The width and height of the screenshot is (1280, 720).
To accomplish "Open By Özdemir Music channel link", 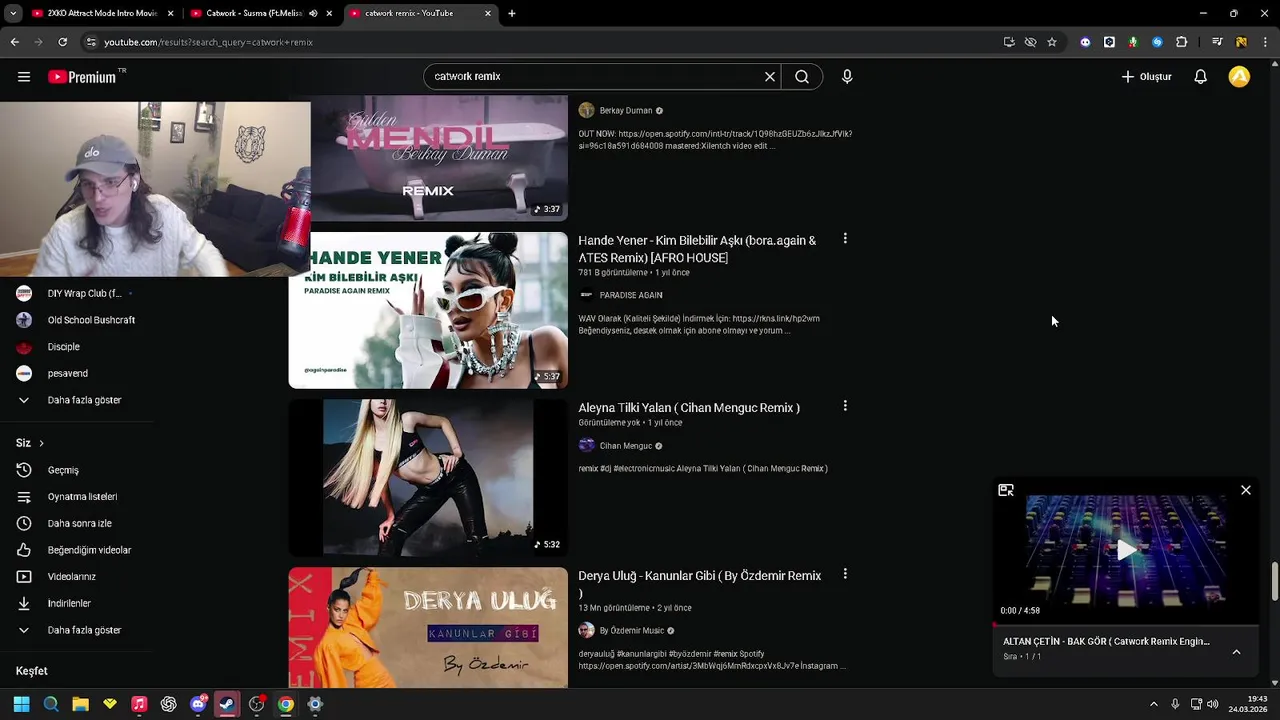I will (x=631, y=631).
